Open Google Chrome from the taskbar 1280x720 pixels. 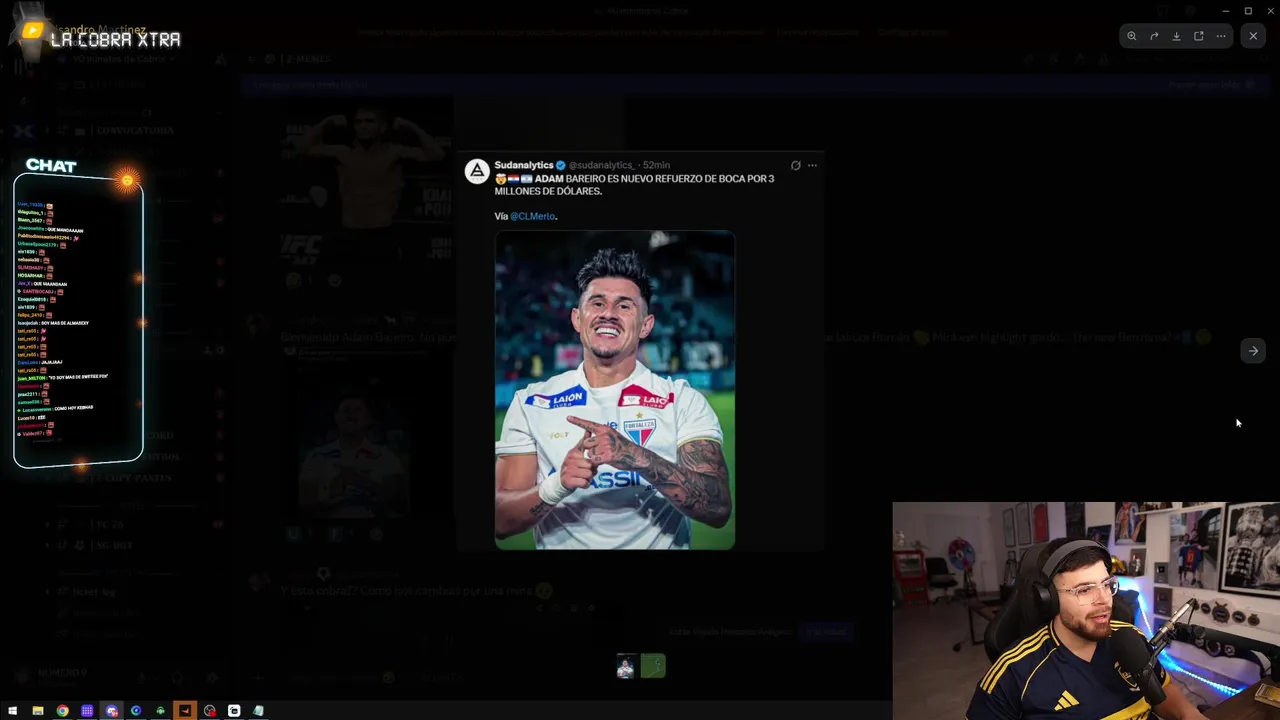(x=62, y=711)
